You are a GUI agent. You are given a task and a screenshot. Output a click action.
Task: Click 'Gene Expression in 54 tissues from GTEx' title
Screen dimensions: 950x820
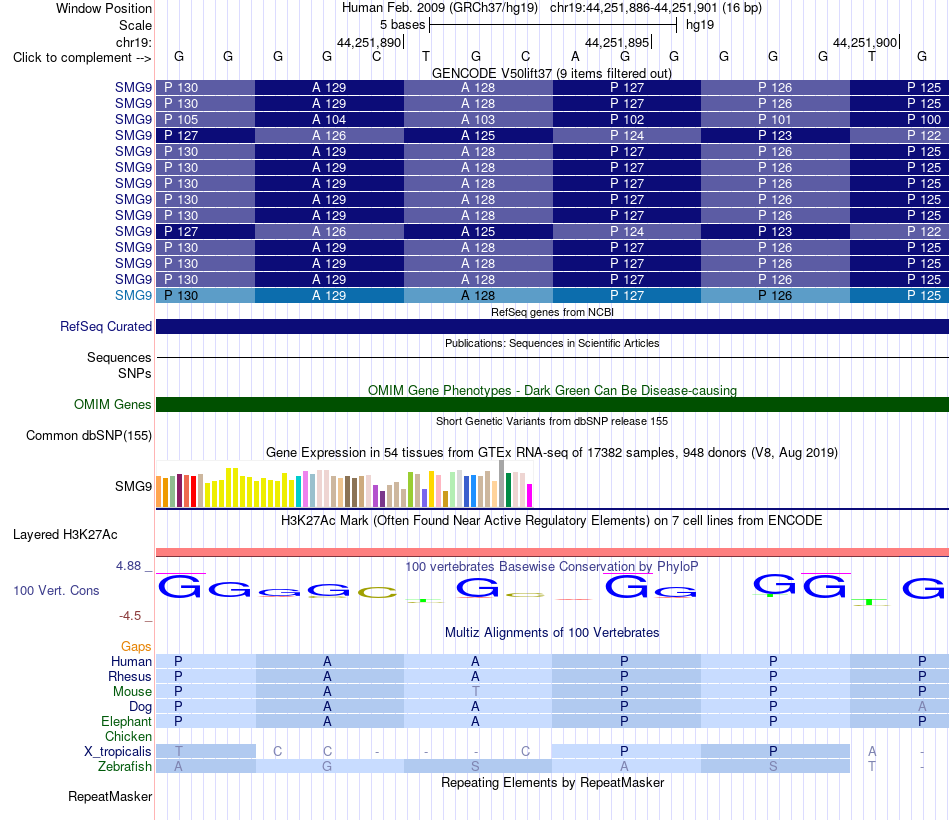click(x=552, y=453)
